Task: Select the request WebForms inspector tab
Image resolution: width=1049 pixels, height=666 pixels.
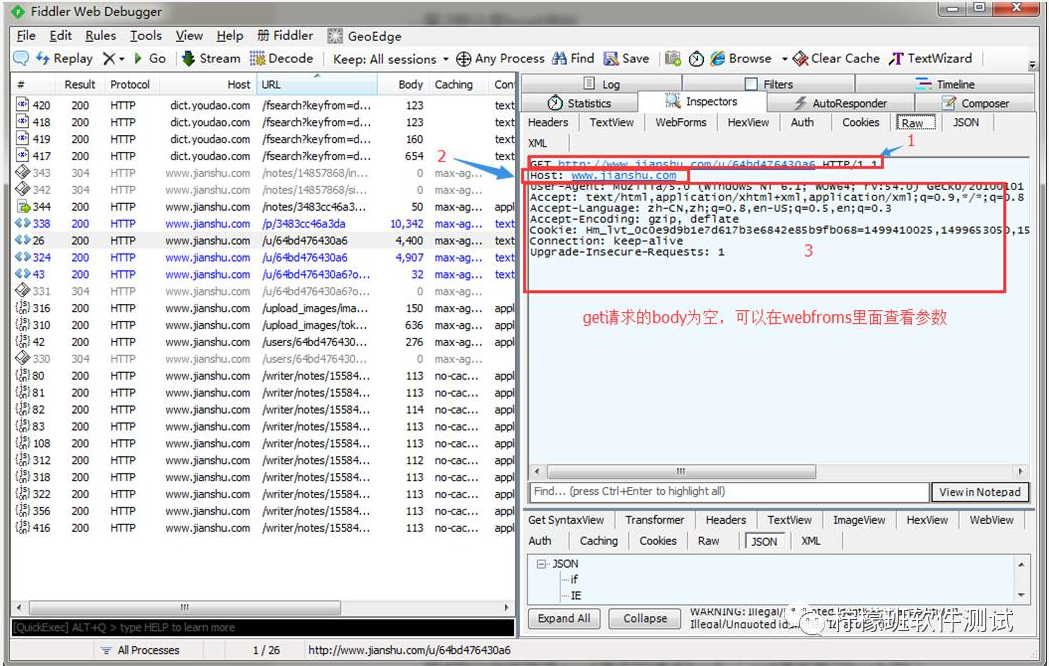Action: pyautogui.click(x=680, y=122)
